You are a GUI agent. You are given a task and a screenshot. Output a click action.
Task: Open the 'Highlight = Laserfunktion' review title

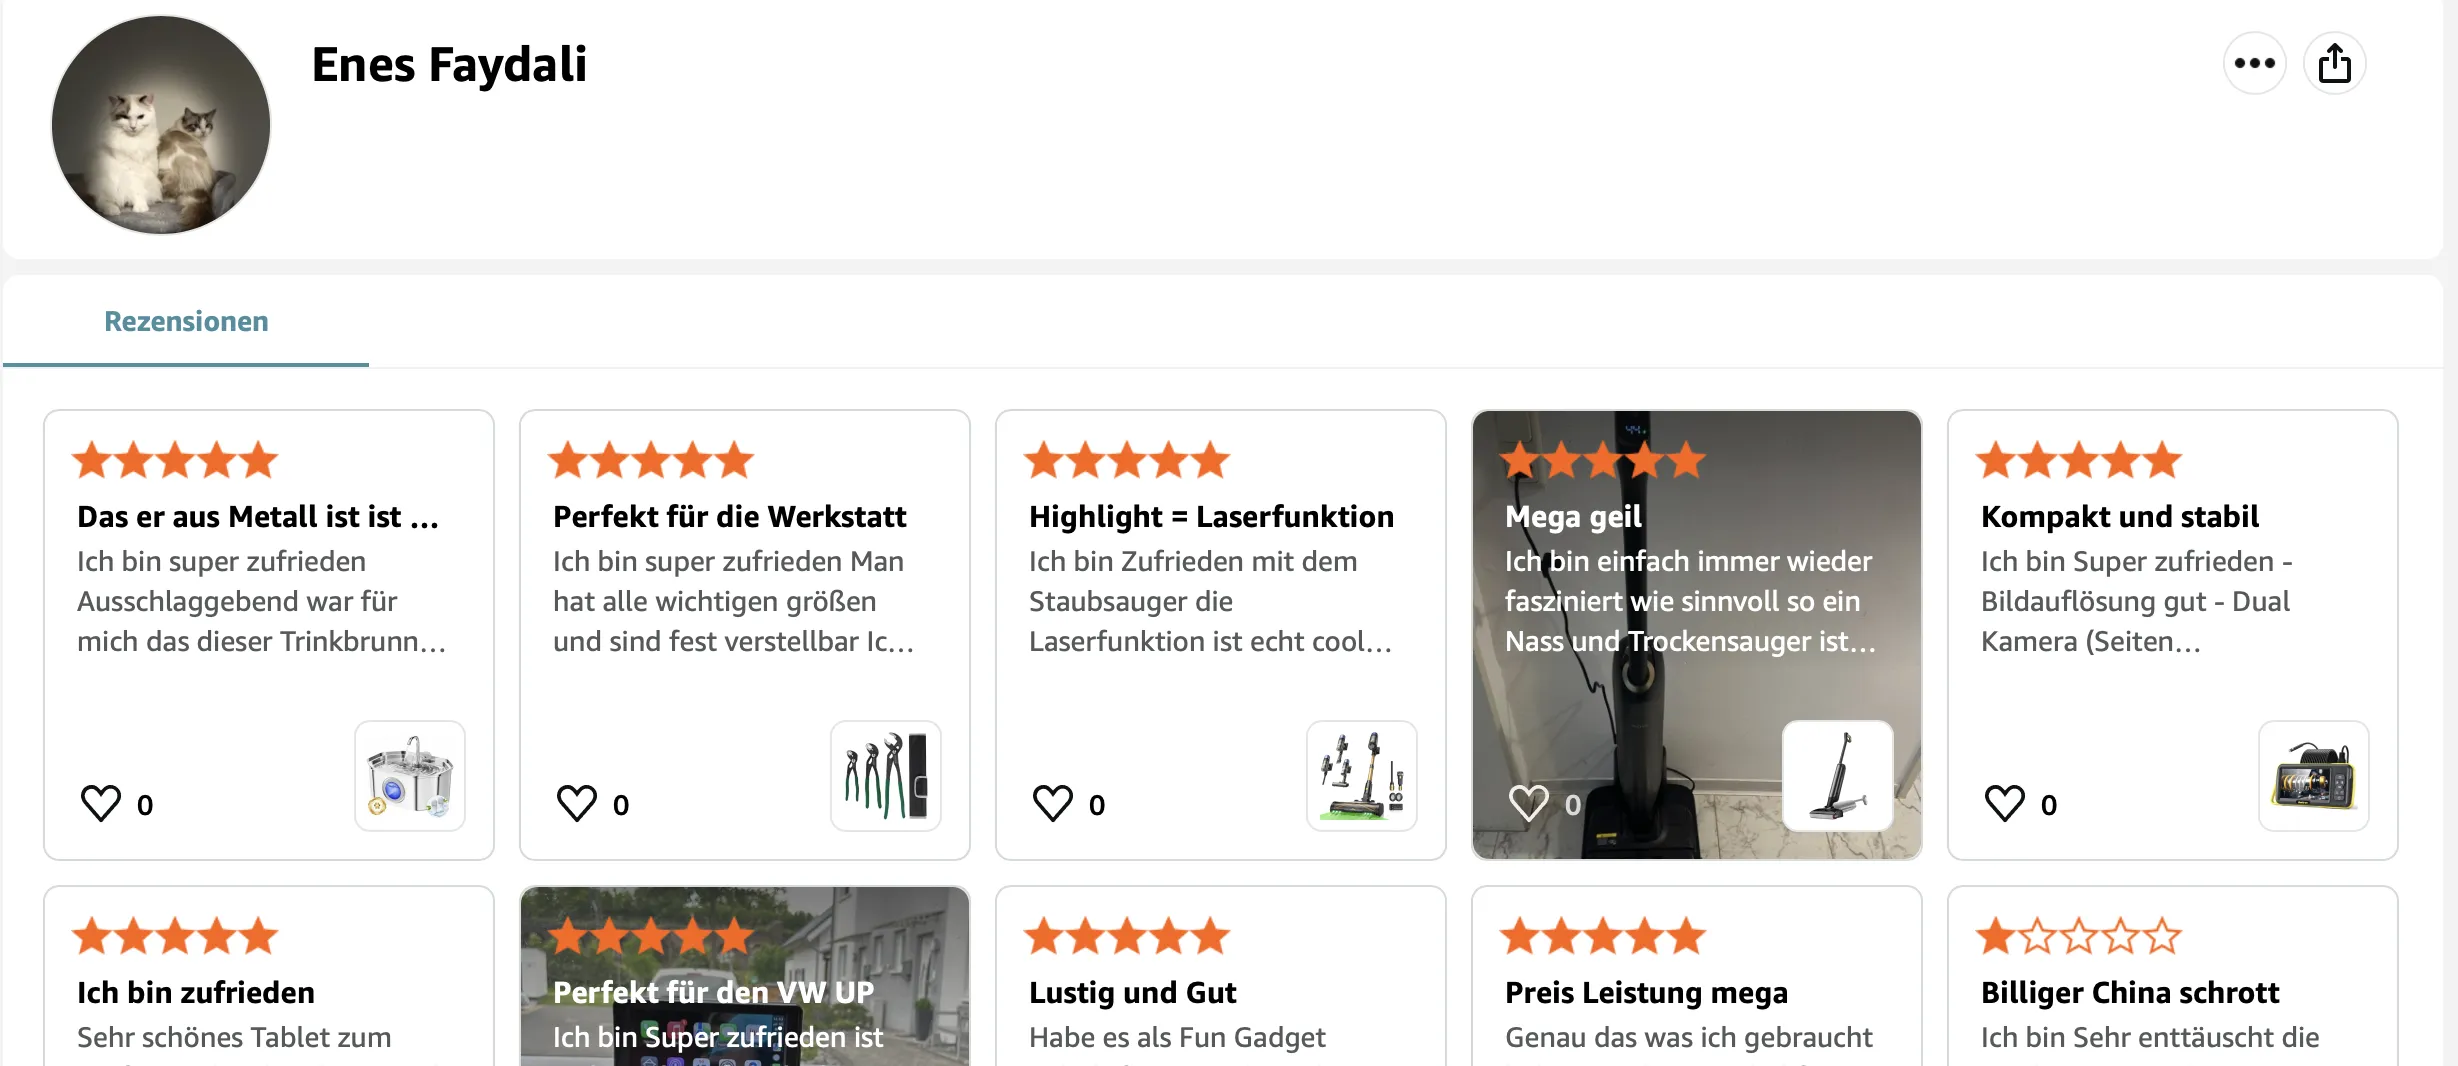tap(1211, 517)
